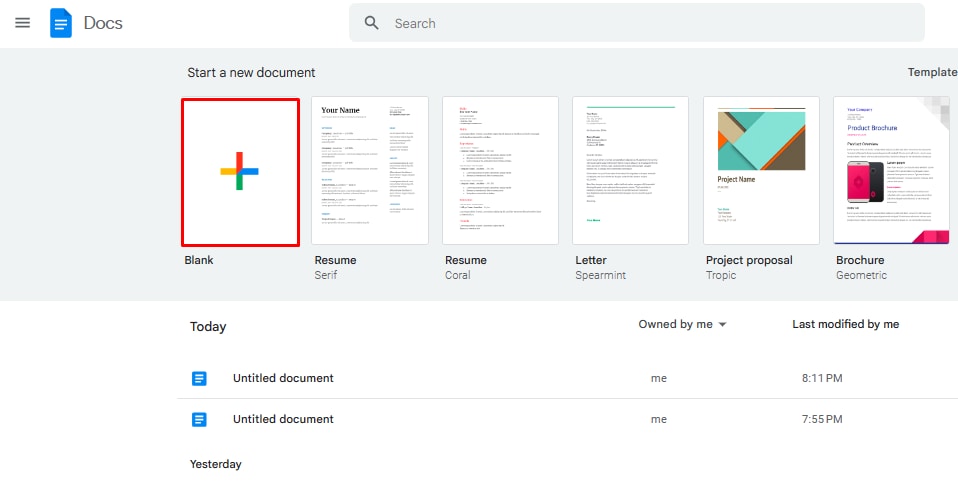Sort by Last modified by me
Viewport: 958px width, 484px height.
(845, 324)
